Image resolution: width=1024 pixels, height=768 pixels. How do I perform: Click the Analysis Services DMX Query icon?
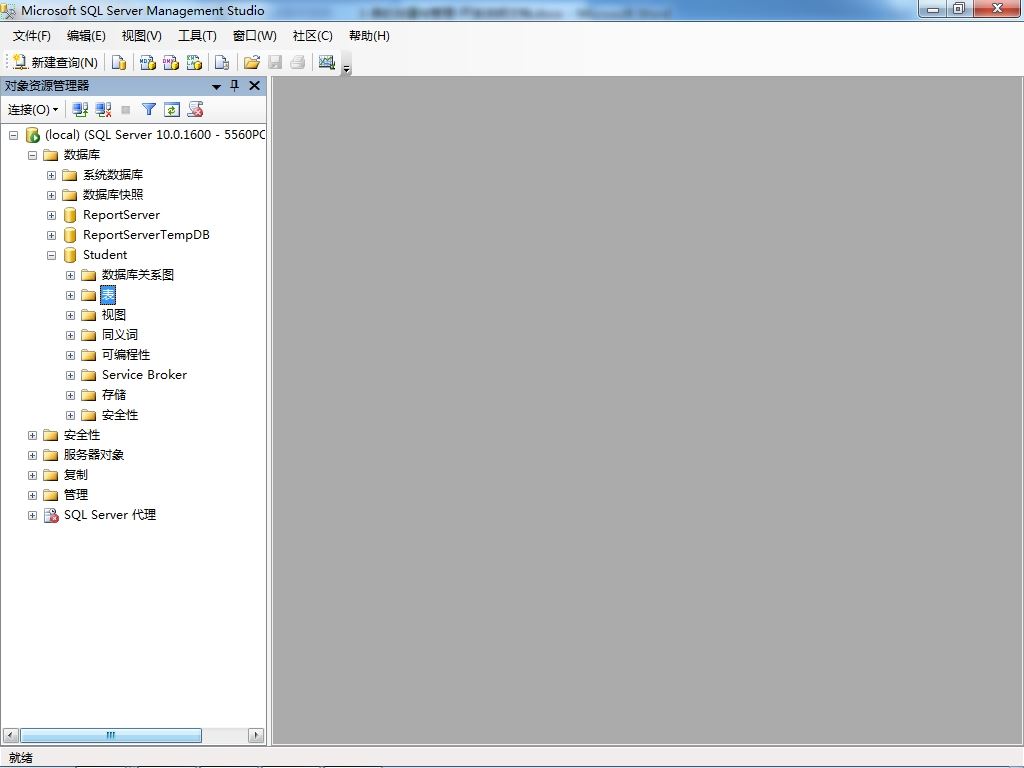pyautogui.click(x=171, y=62)
